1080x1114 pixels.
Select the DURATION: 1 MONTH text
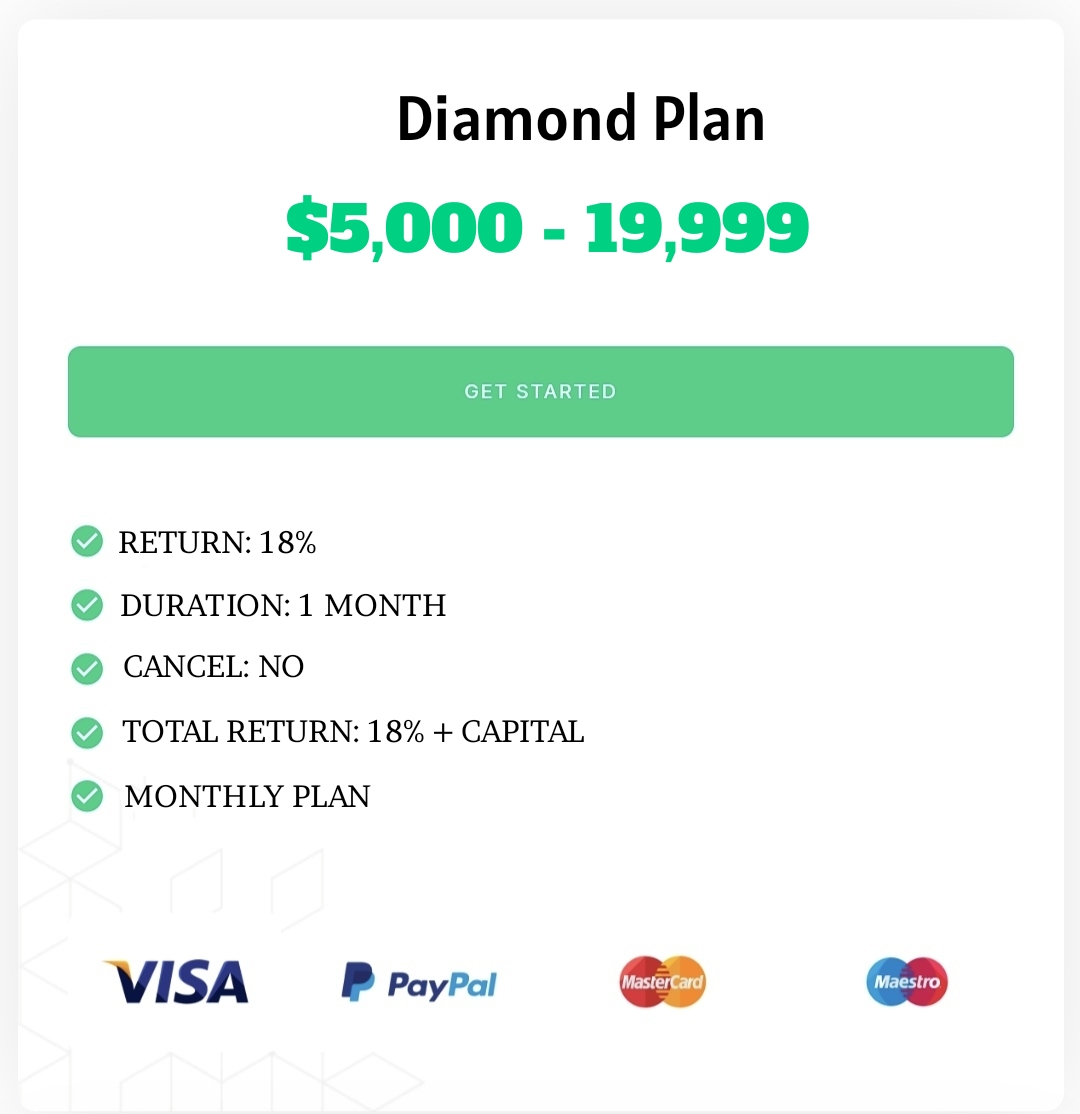click(x=283, y=606)
